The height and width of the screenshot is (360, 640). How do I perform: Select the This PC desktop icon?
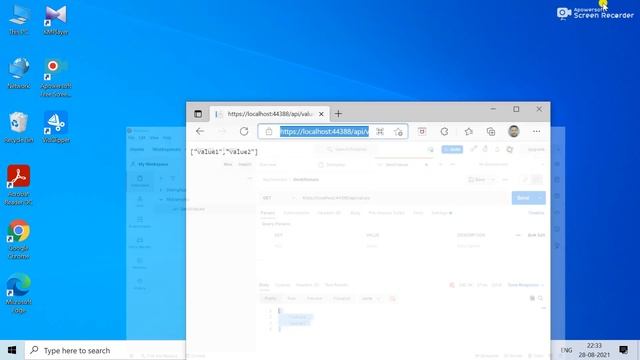tap(19, 20)
